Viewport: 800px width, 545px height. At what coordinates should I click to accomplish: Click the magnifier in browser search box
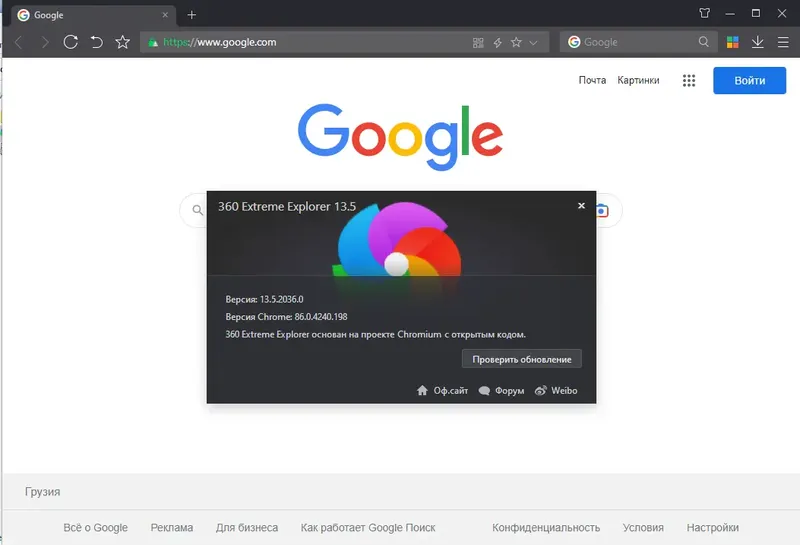click(x=704, y=42)
